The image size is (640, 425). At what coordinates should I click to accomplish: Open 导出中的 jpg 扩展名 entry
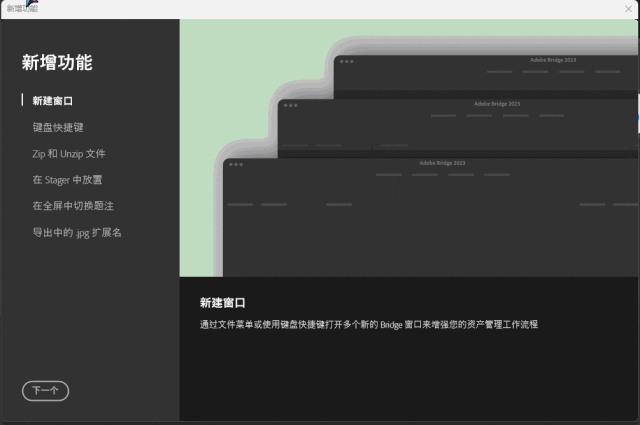coord(77,233)
